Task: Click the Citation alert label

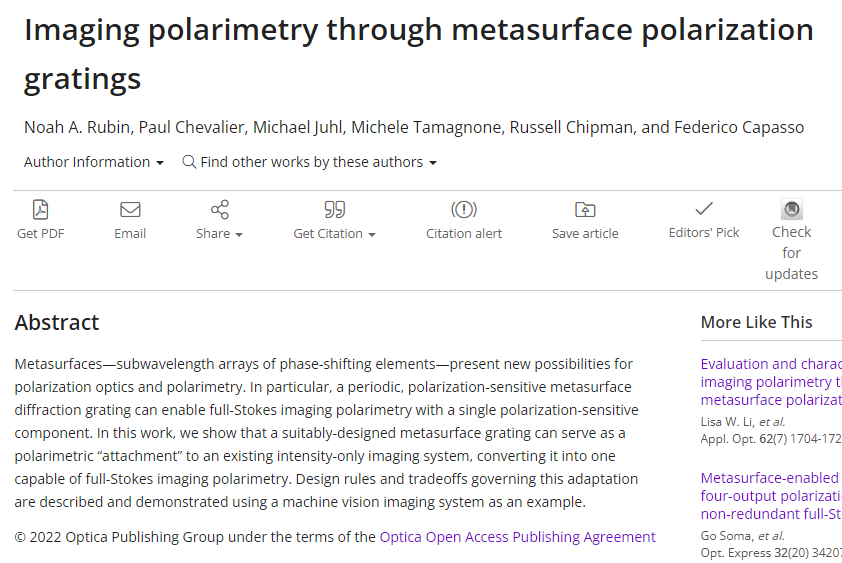Action: pyautogui.click(x=464, y=234)
